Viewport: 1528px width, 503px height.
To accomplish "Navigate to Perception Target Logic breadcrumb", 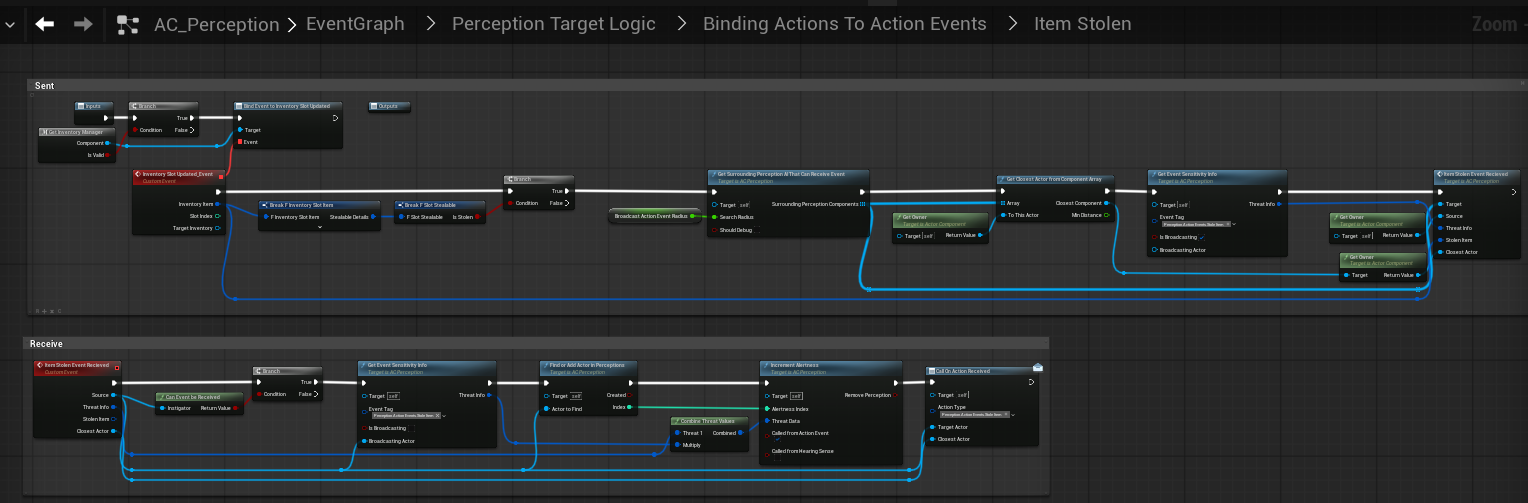I will (553, 24).
